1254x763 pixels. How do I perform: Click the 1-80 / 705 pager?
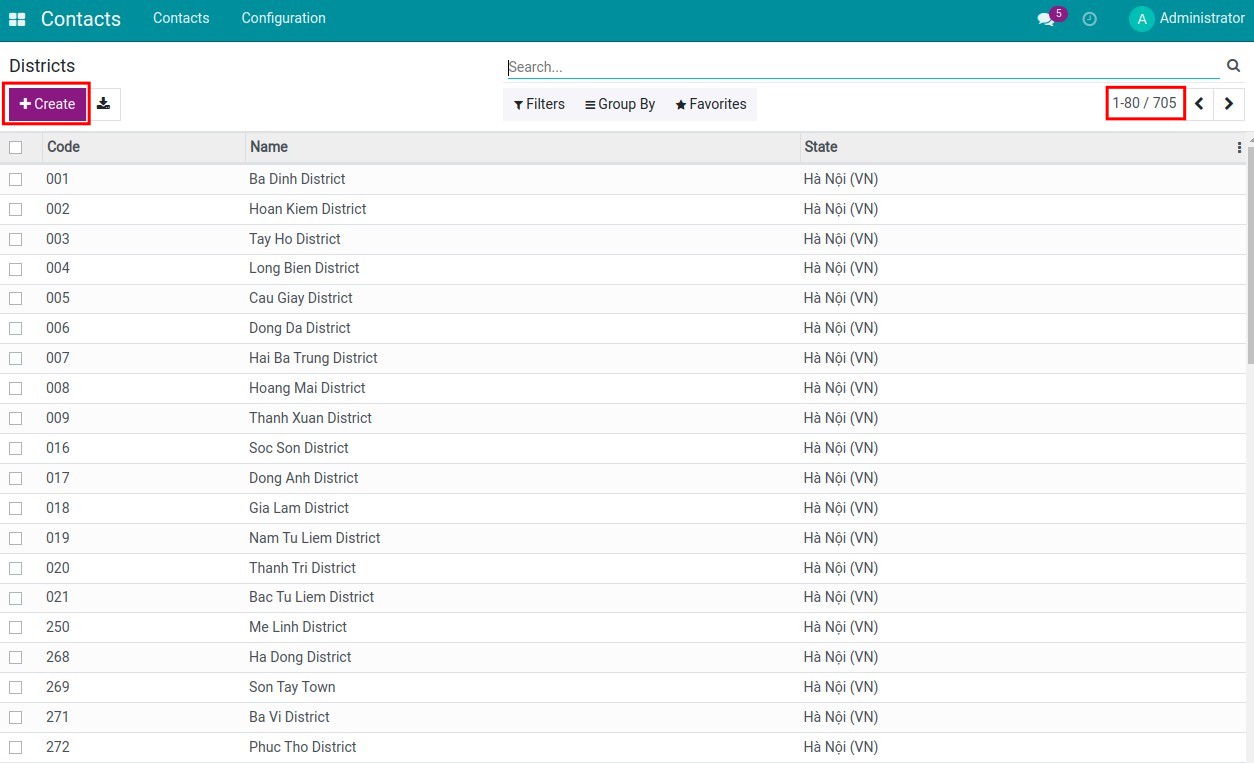(1145, 103)
